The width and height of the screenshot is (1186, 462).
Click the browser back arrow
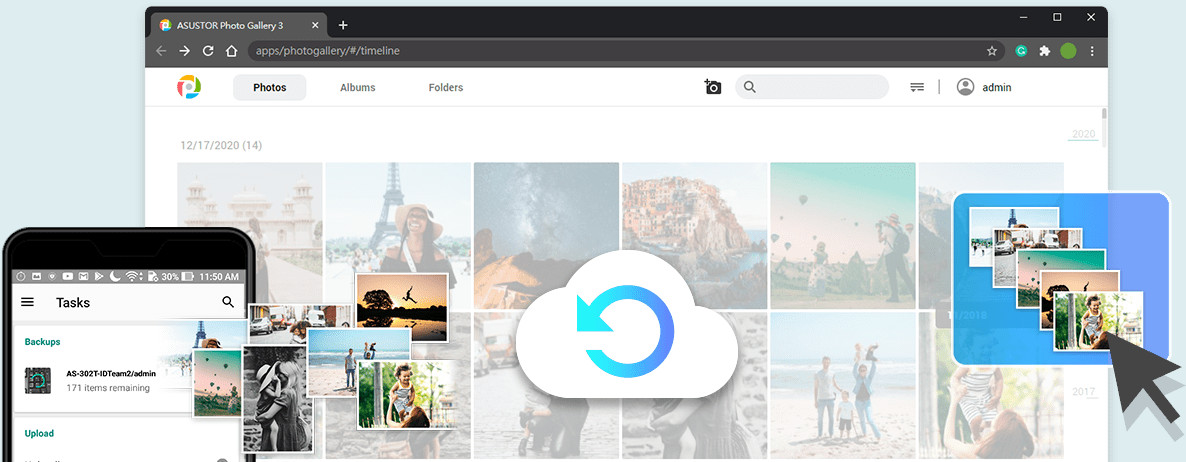point(161,51)
